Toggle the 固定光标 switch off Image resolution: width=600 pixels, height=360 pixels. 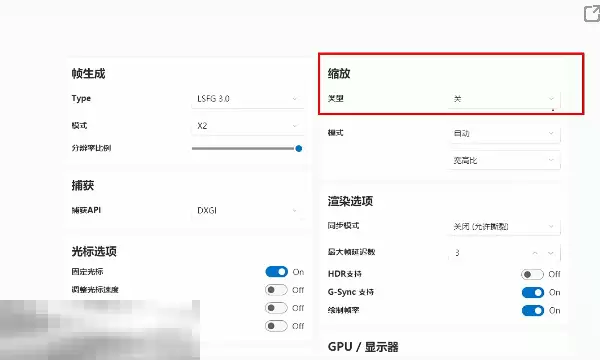point(276,272)
